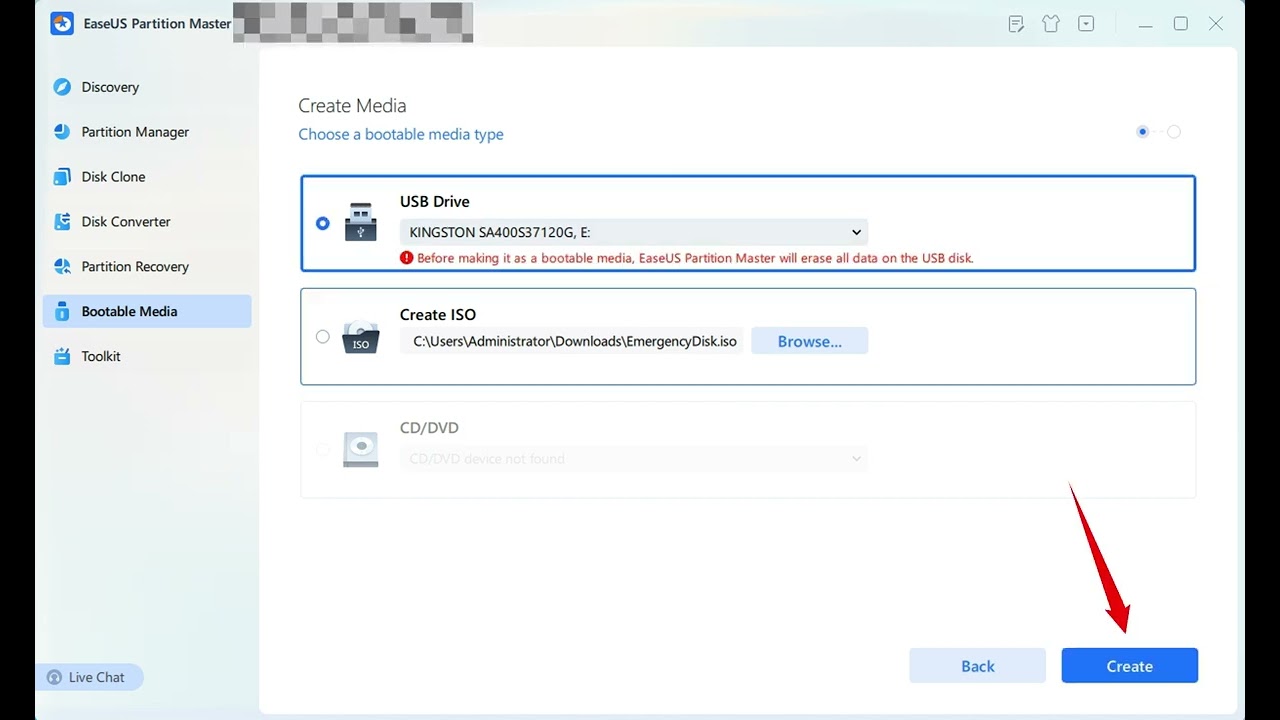Click the Disk Clone icon
This screenshot has width=1280, height=720.
[x=62, y=177]
